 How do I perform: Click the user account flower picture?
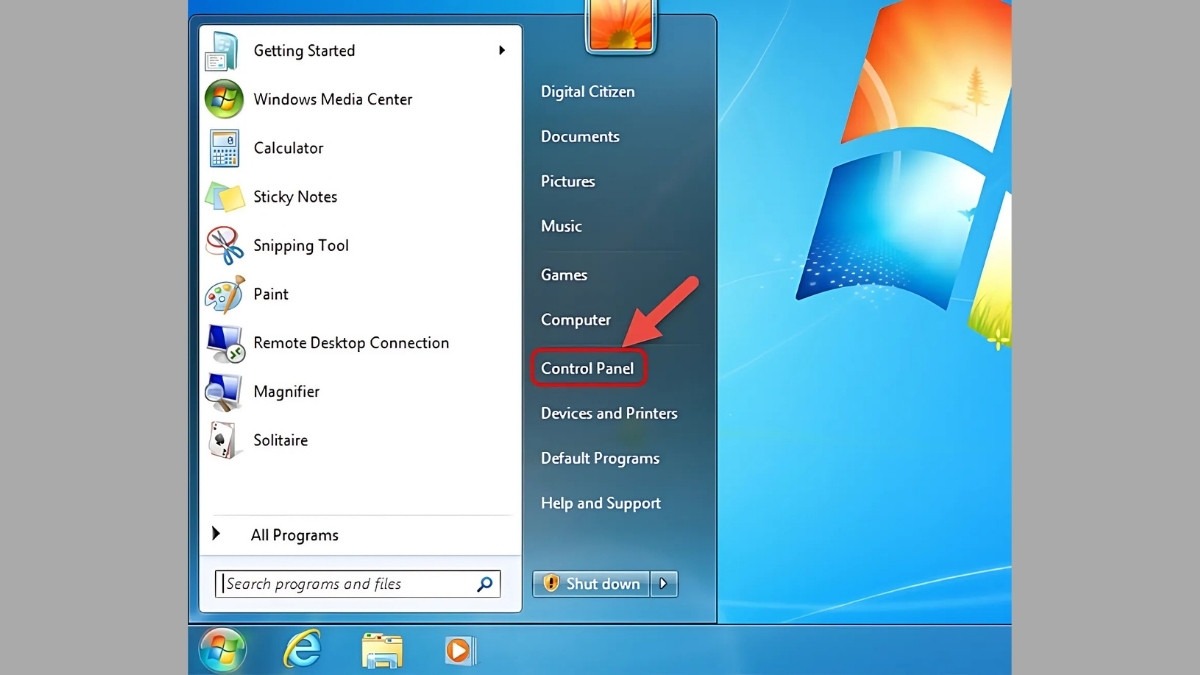pos(621,24)
